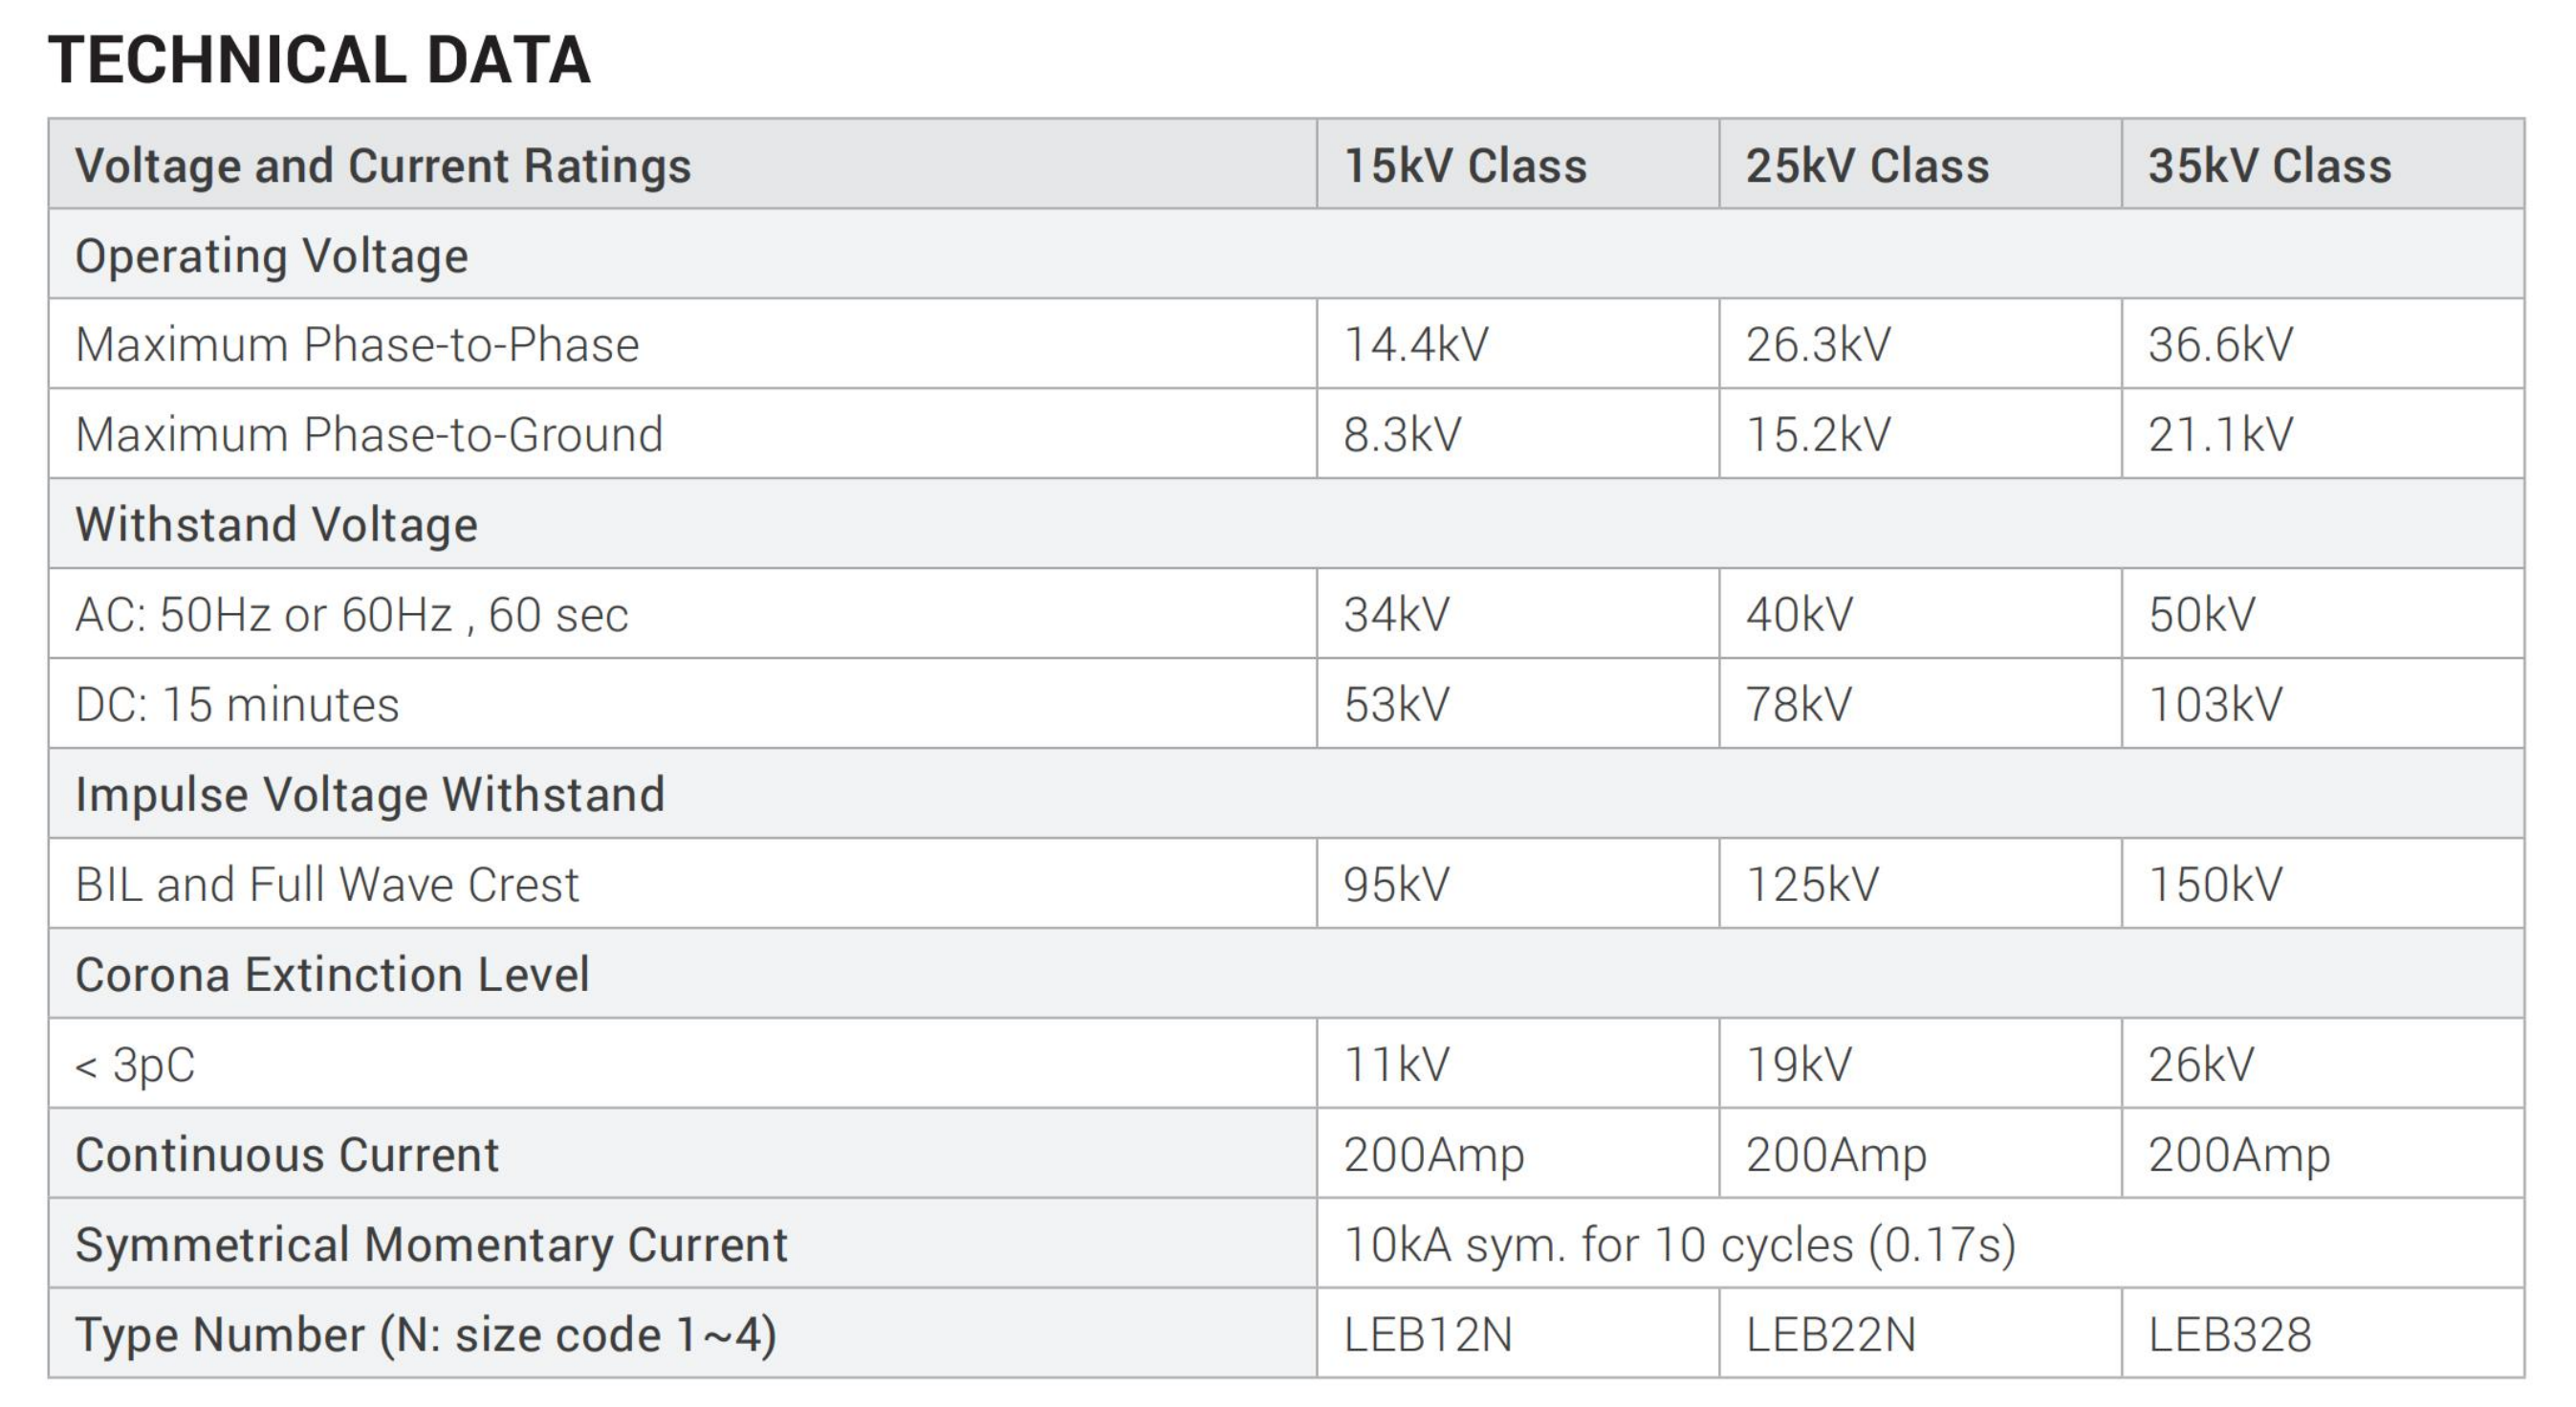Screen dimensions: 2576x1407
Task: Click the Impulse Voltage Withstand section row
Action: pyautogui.click(x=370, y=795)
